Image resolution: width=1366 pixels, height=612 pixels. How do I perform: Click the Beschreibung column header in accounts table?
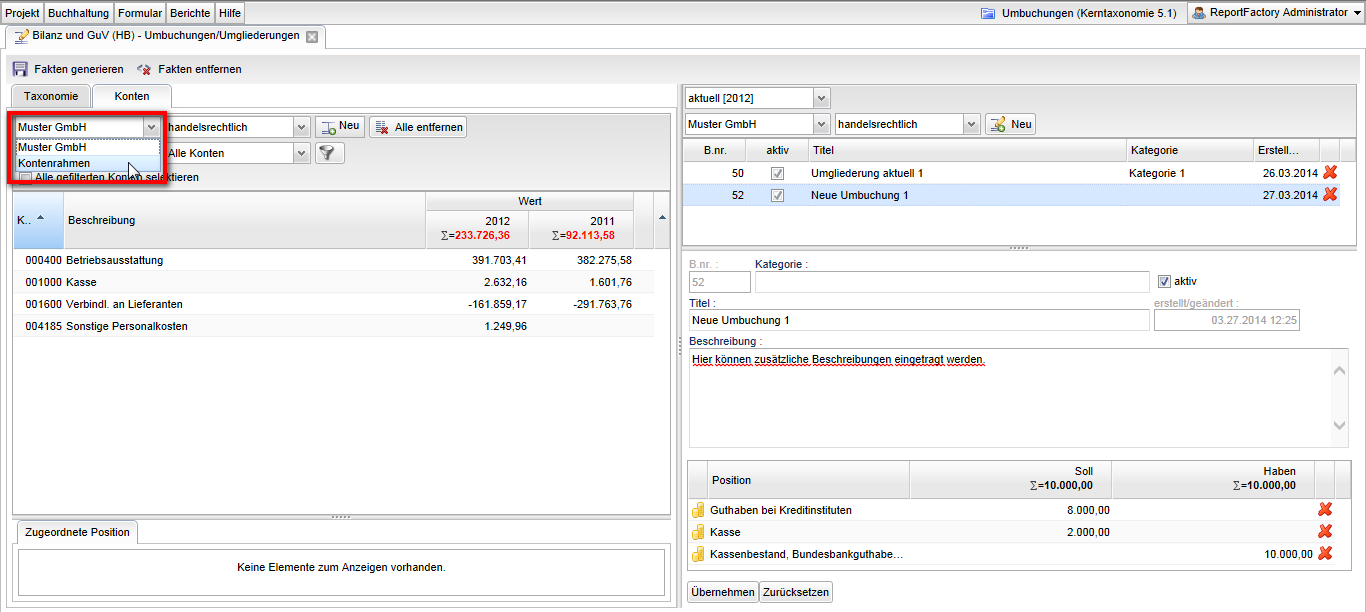pyautogui.click(x=245, y=220)
